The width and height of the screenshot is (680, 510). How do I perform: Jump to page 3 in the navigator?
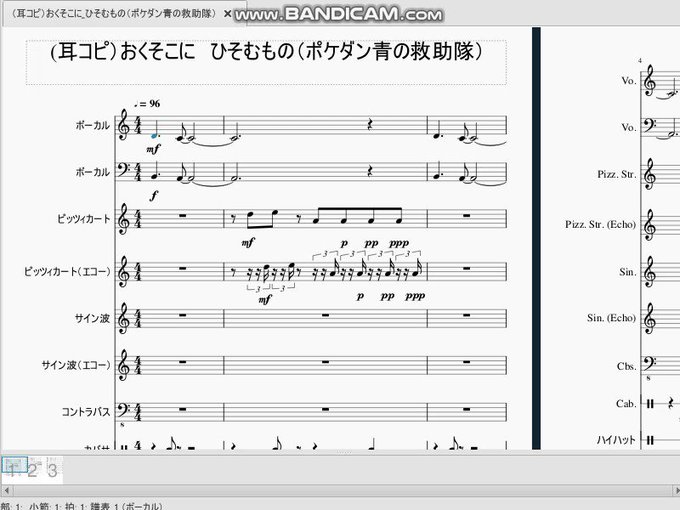(x=52, y=470)
